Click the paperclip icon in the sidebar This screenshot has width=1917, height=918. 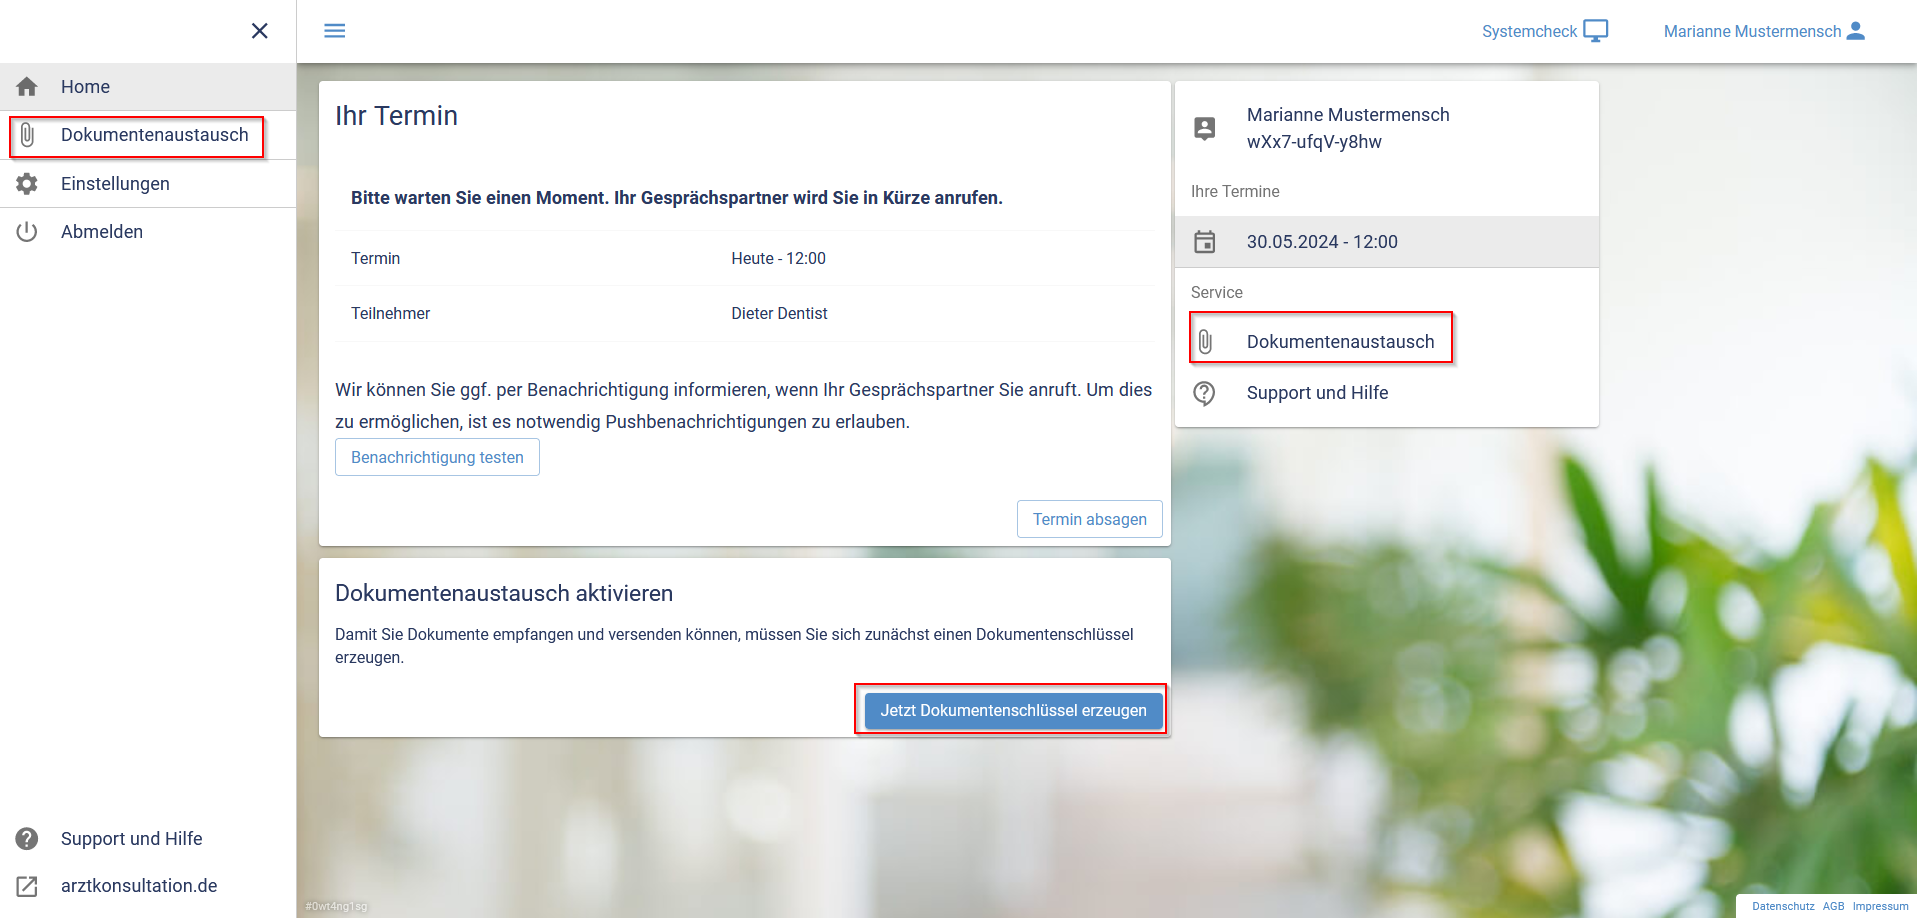click(27, 135)
